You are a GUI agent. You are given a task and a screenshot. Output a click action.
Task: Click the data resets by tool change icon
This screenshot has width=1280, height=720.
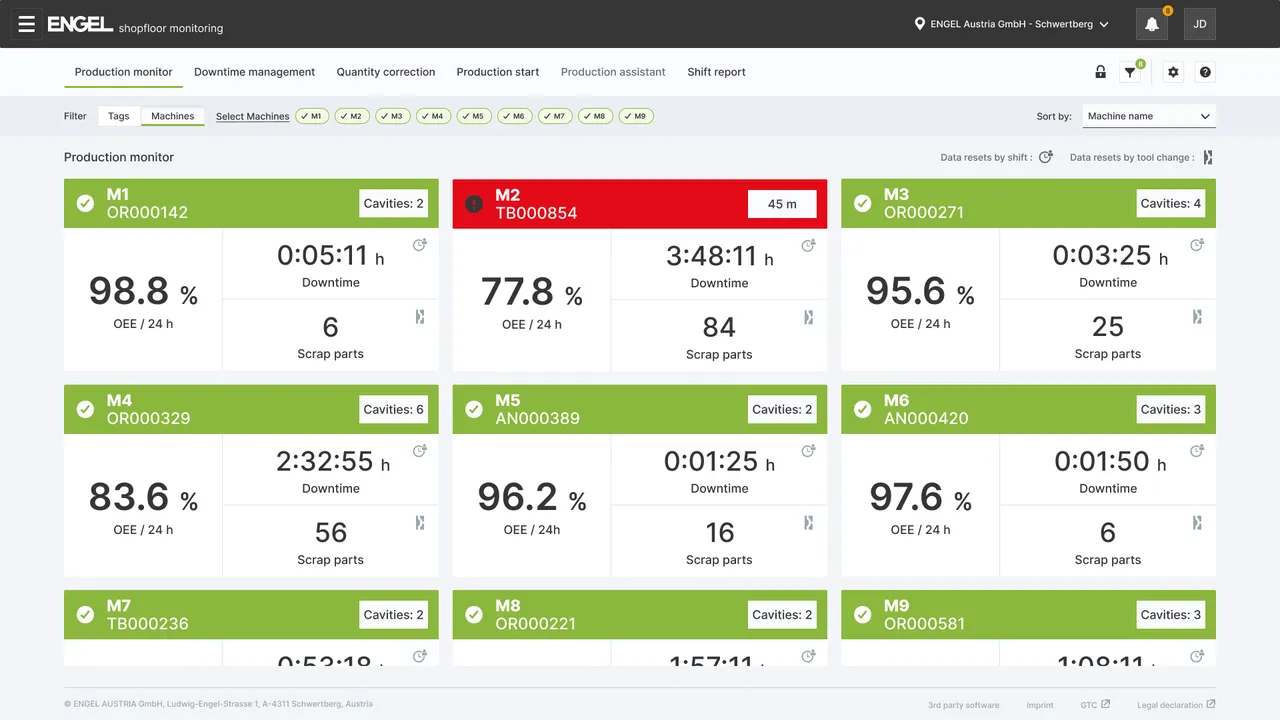tap(1208, 157)
